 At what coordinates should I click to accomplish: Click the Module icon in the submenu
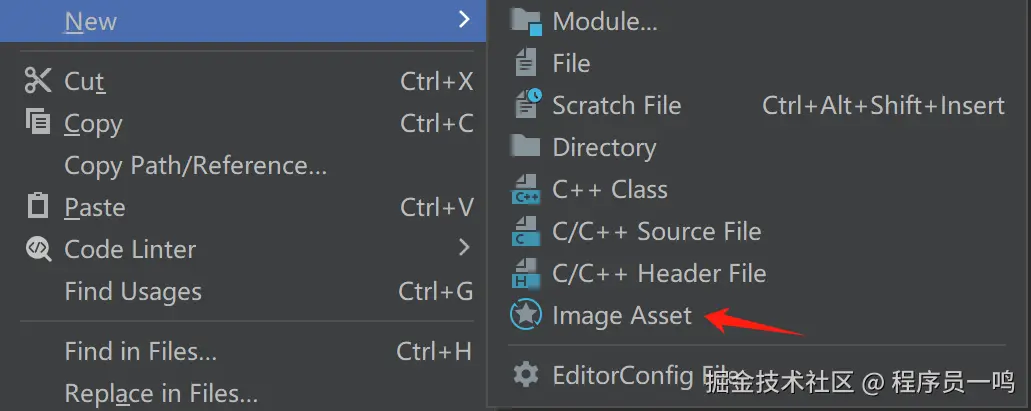526,21
